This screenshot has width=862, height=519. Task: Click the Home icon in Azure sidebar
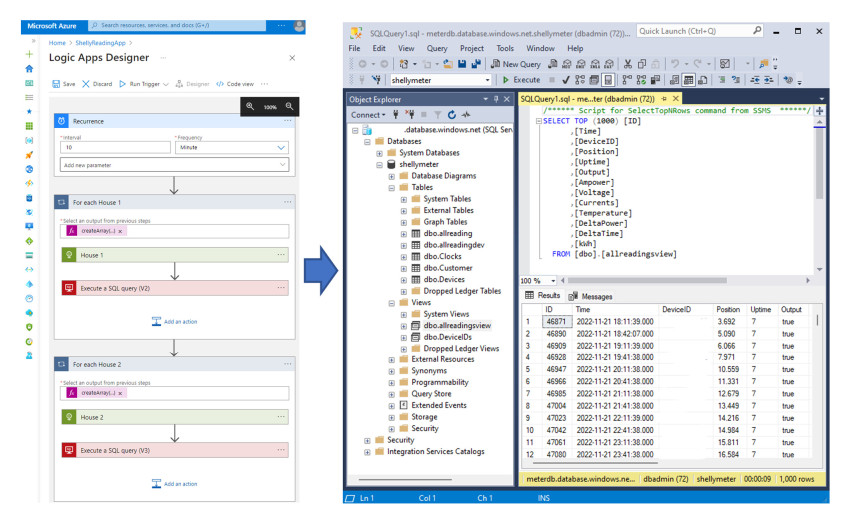pos(29,69)
